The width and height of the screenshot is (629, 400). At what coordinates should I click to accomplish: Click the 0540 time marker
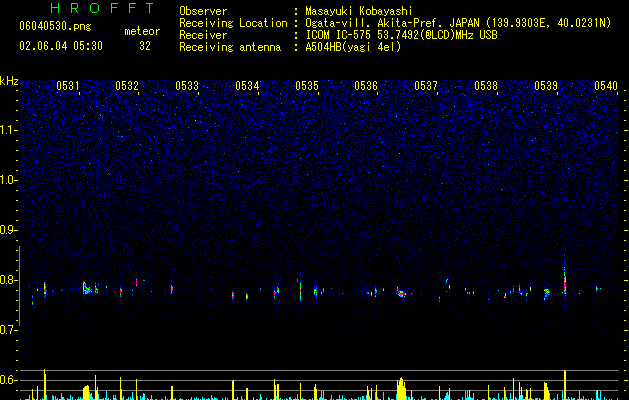point(606,86)
